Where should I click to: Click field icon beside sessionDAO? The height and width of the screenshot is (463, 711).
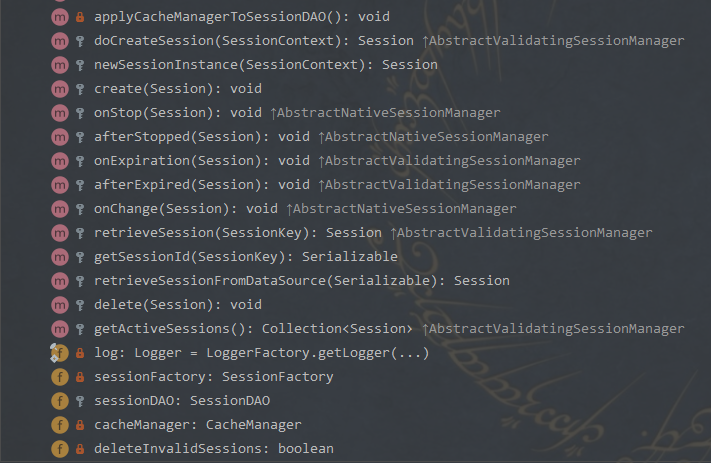pos(60,401)
